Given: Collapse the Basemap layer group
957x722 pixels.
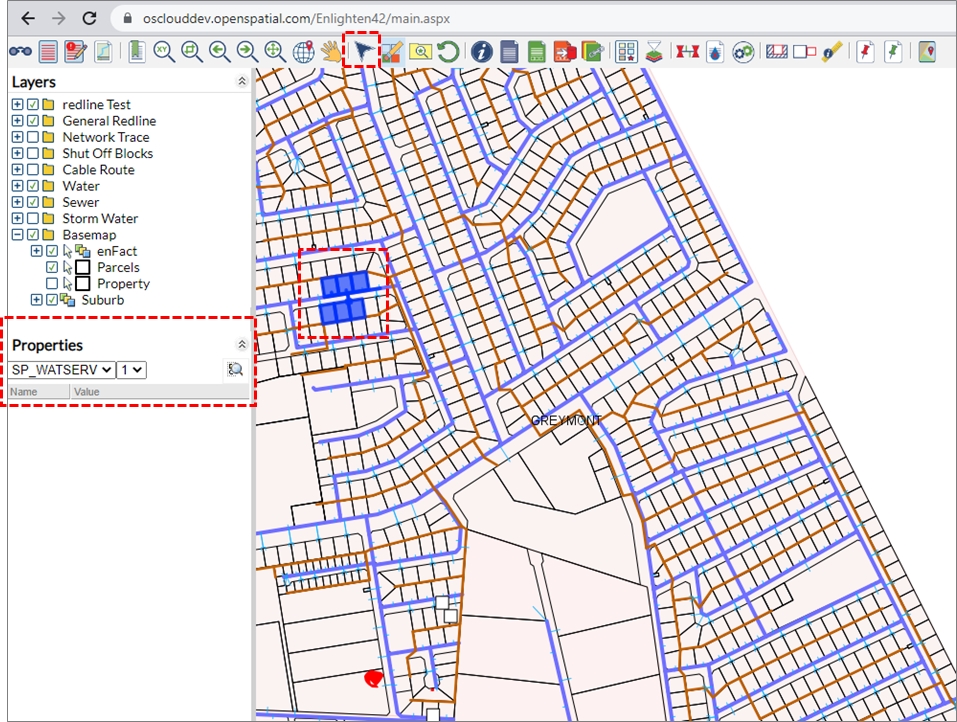Looking at the screenshot, I should [17, 235].
